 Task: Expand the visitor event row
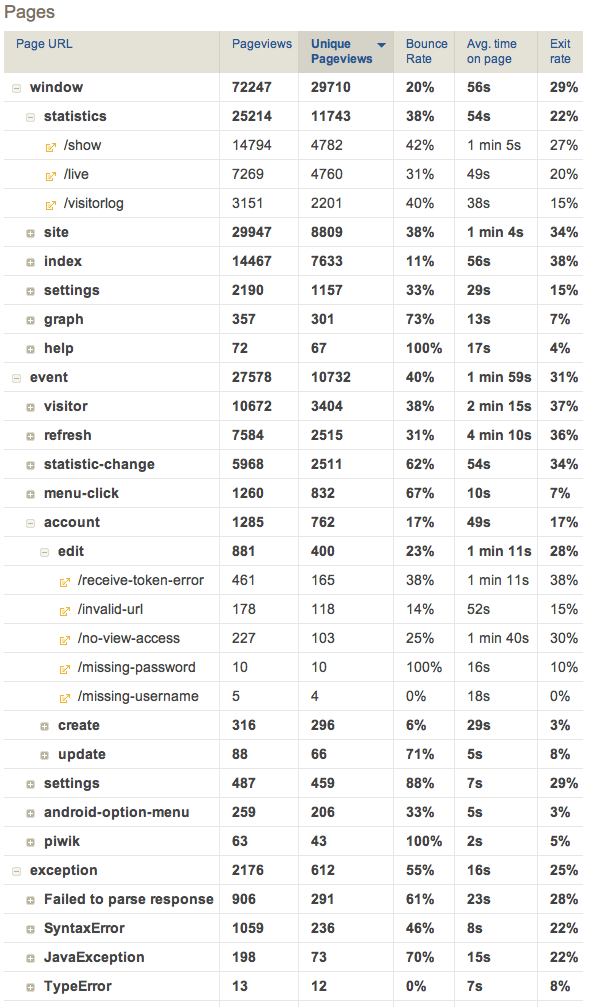coord(30,408)
